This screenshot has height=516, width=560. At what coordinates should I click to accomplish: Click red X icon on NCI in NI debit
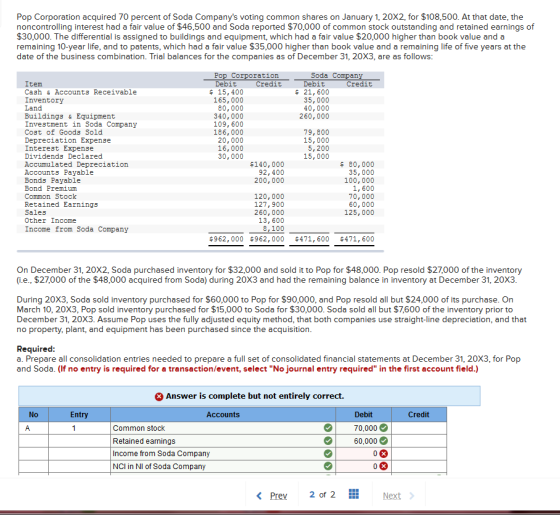click(383, 466)
